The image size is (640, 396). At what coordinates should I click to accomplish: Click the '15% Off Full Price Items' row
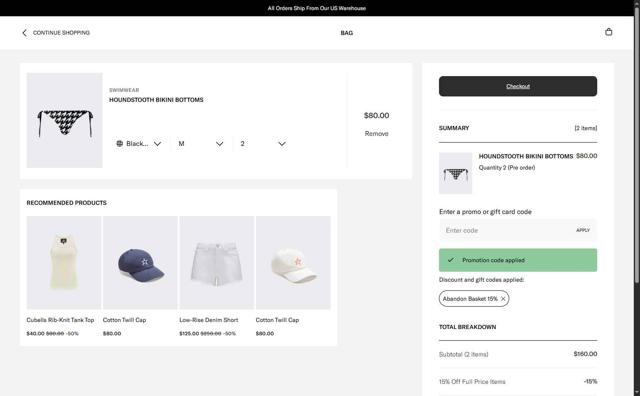(518, 382)
